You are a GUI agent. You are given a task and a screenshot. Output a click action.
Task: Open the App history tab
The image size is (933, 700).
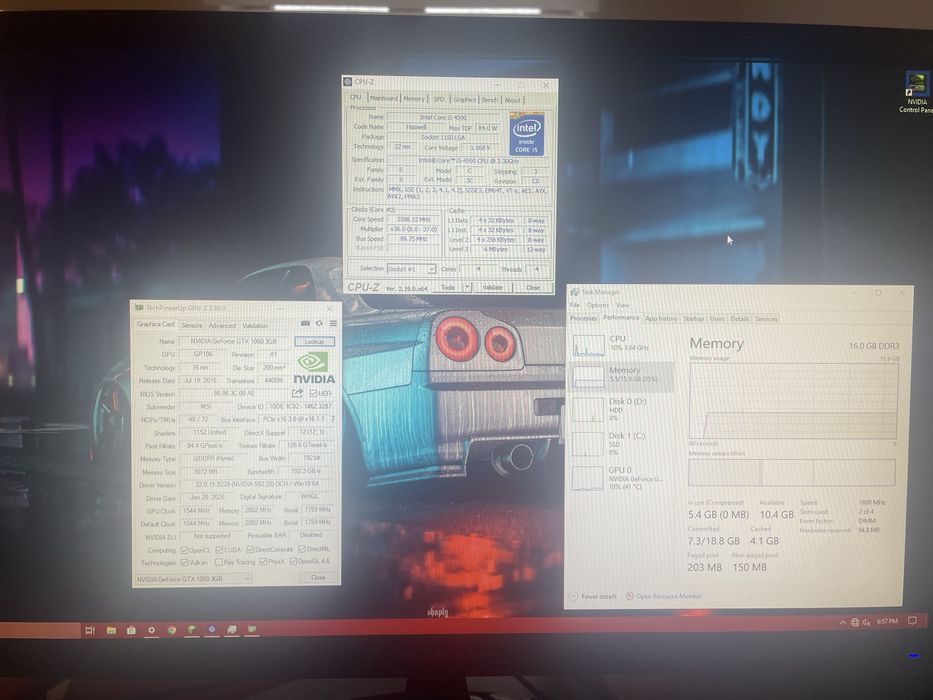[x=661, y=318]
